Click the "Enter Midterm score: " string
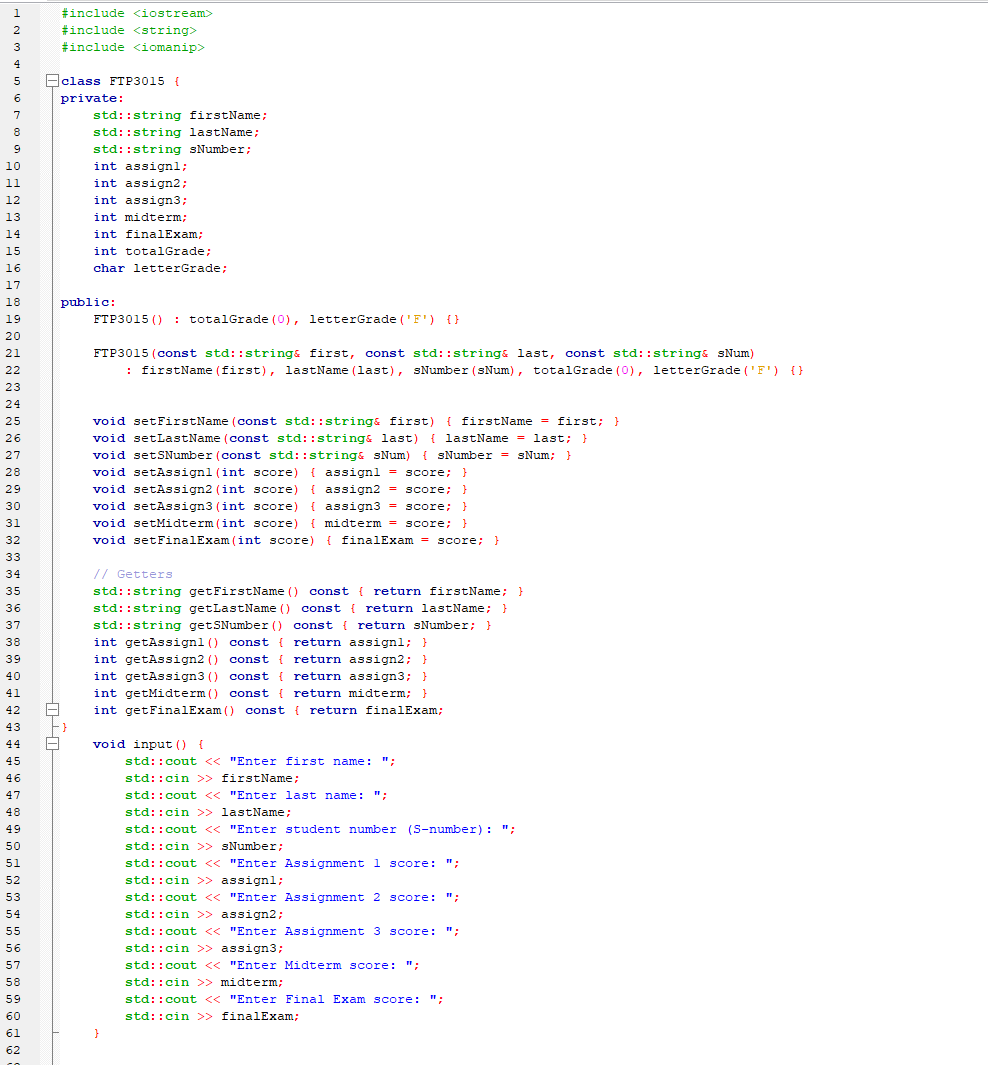988x1065 pixels. click(x=321, y=965)
